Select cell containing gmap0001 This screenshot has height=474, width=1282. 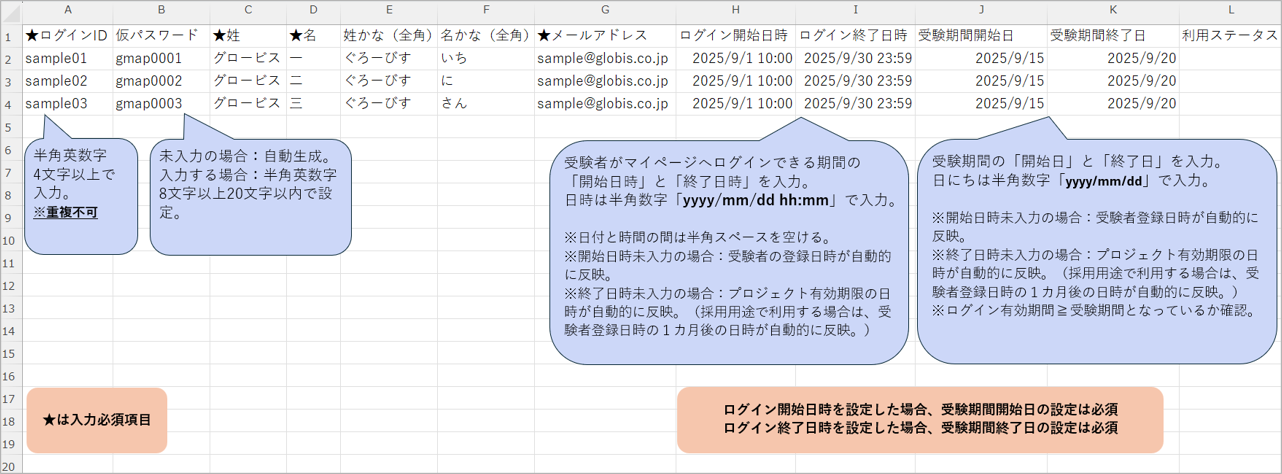point(161,58)
